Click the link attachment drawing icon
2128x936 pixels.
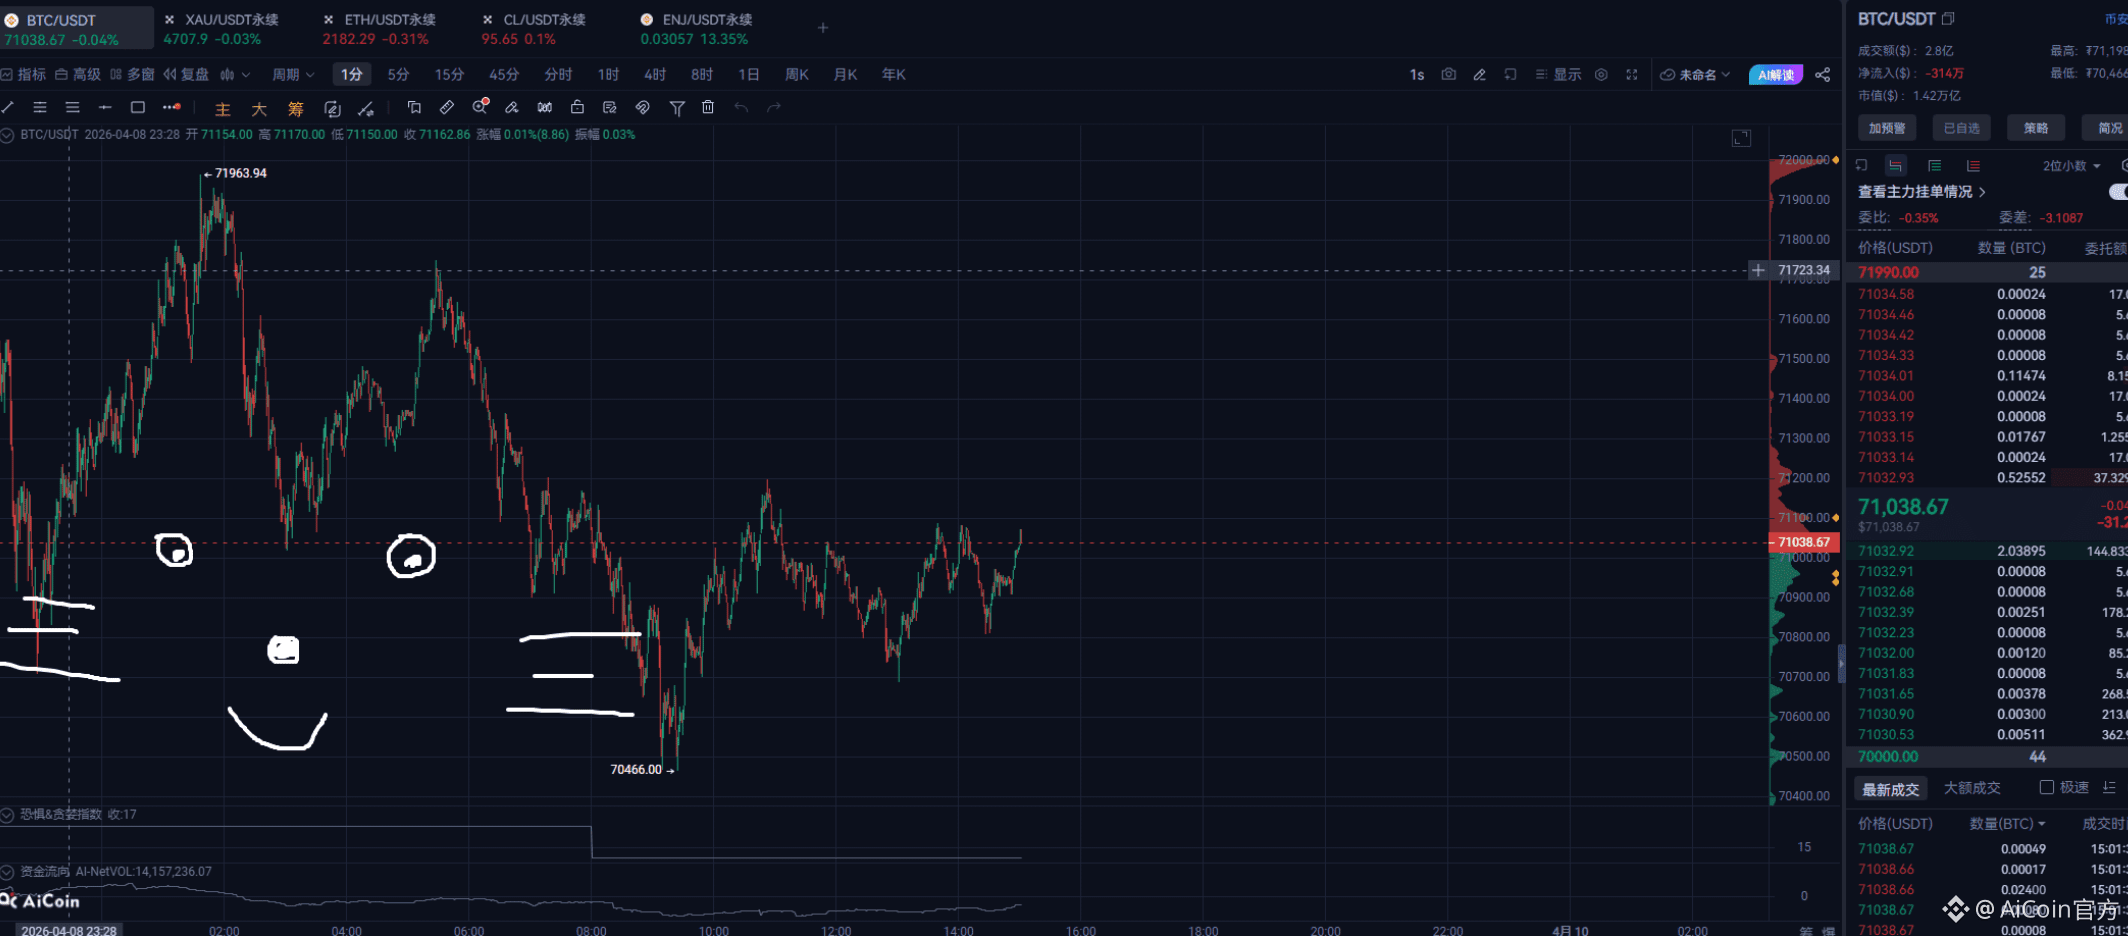643,107
